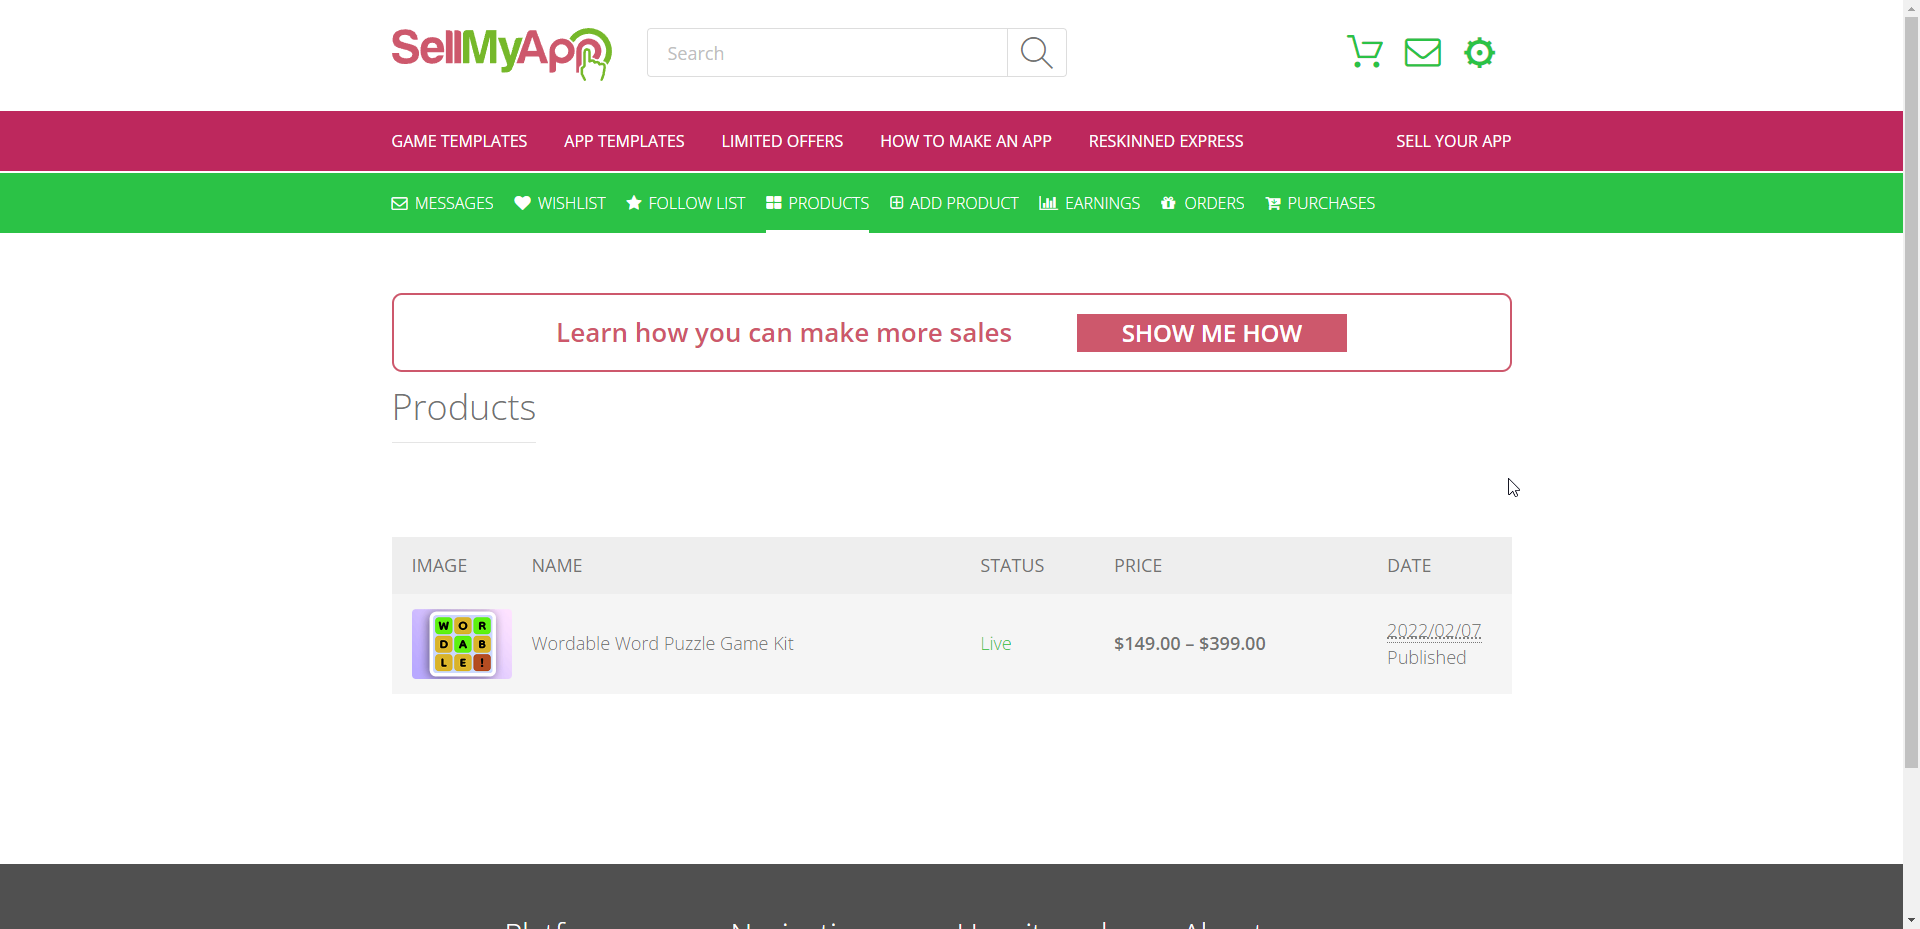
Task: Click the Messages envelope icon in green bar
Action: (399, 204)
